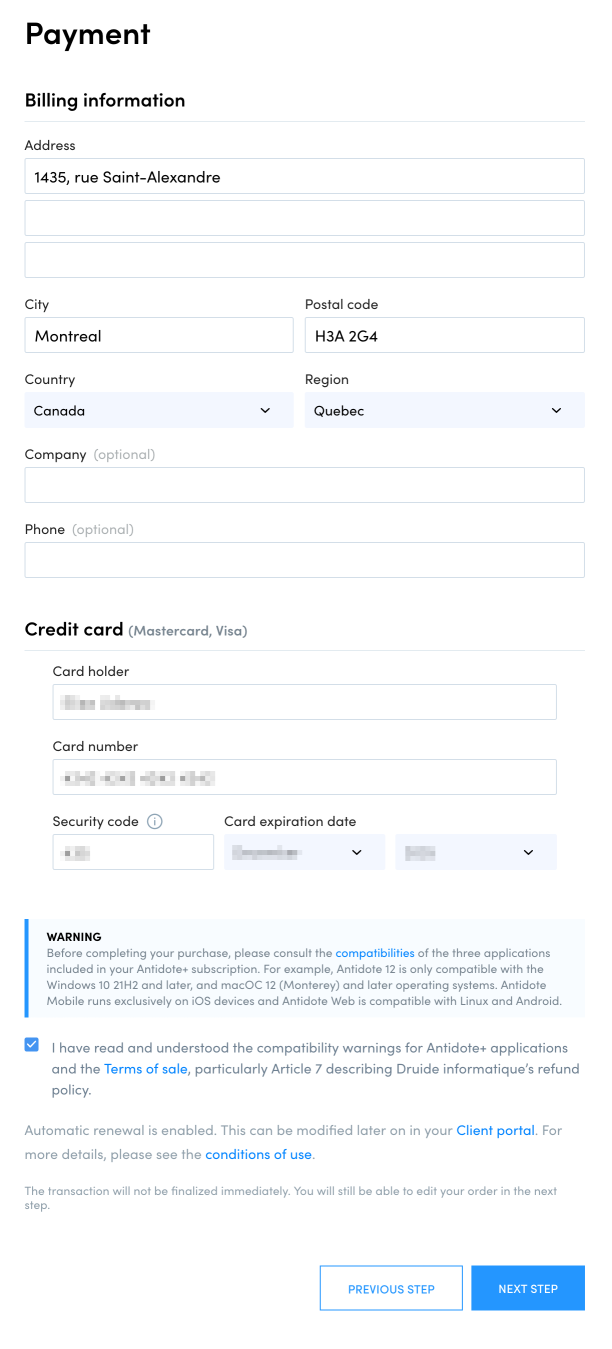Select the Address field showing rue Saint-Alexandre

304,176
